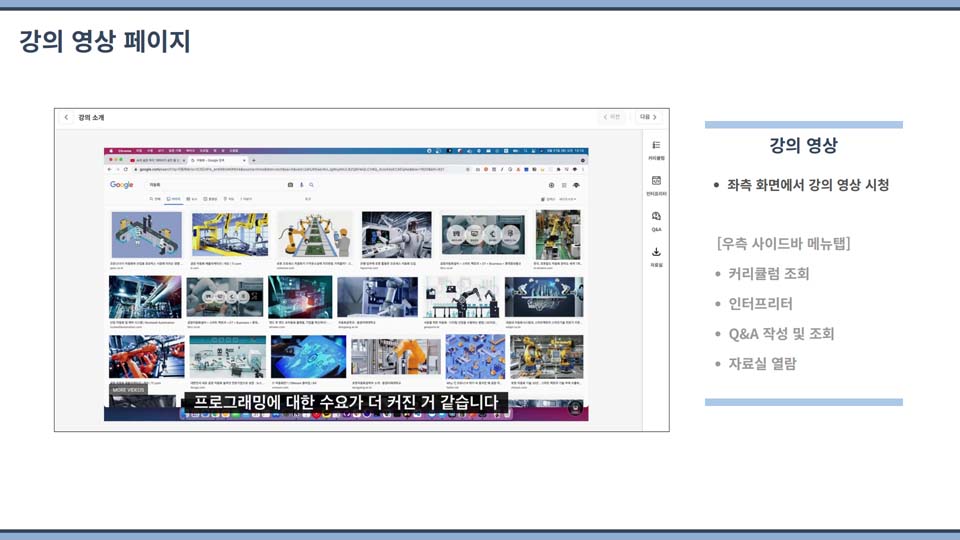Click the Chrome menu in macOS menu bar
Image resolution: width=960 pixels, height=540 pixels.
click(125, 151)
